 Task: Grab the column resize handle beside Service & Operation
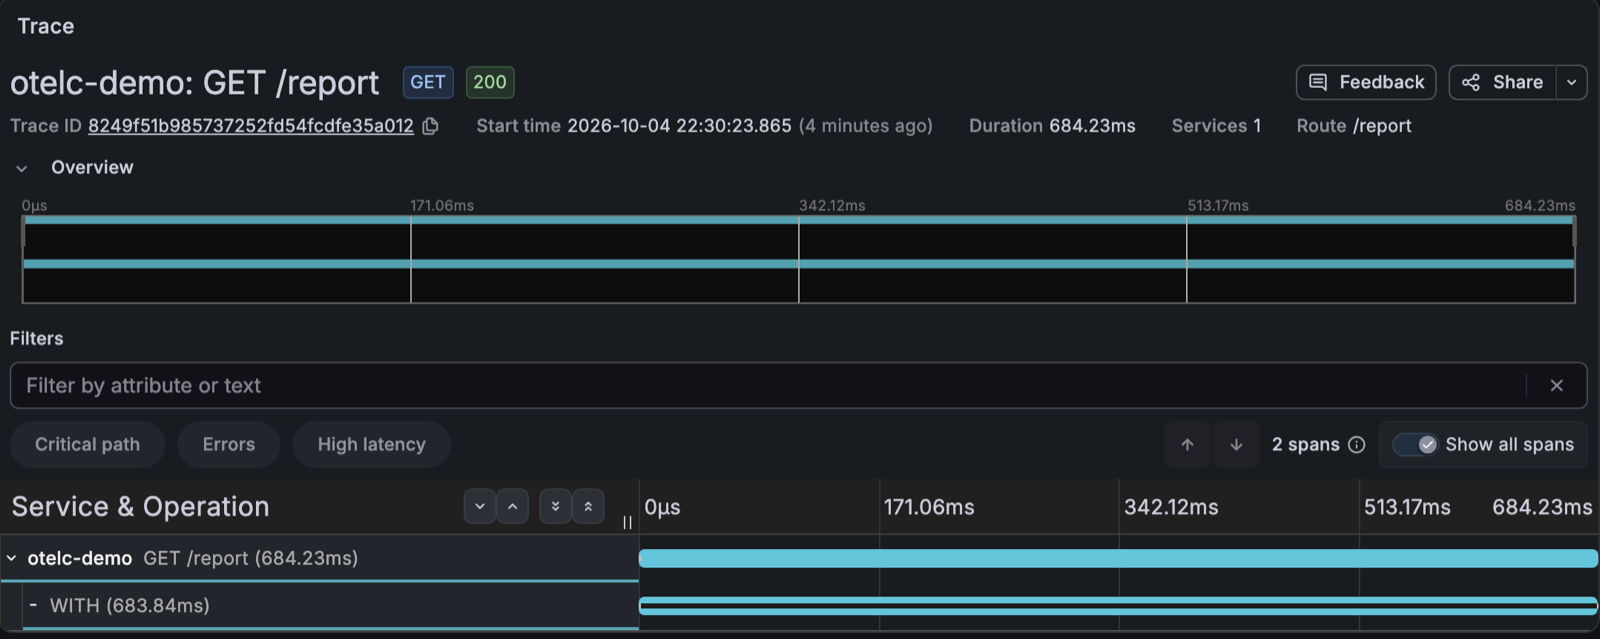pyautogui.click(x=627, y=522)
